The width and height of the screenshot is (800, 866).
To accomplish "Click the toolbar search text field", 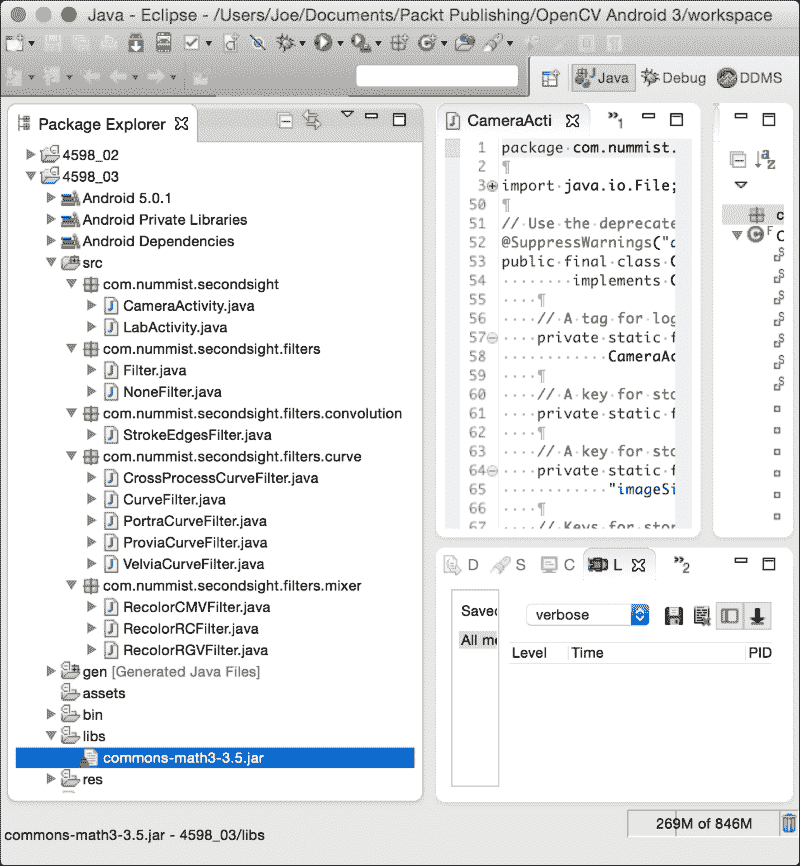I will tap(437, 76).
